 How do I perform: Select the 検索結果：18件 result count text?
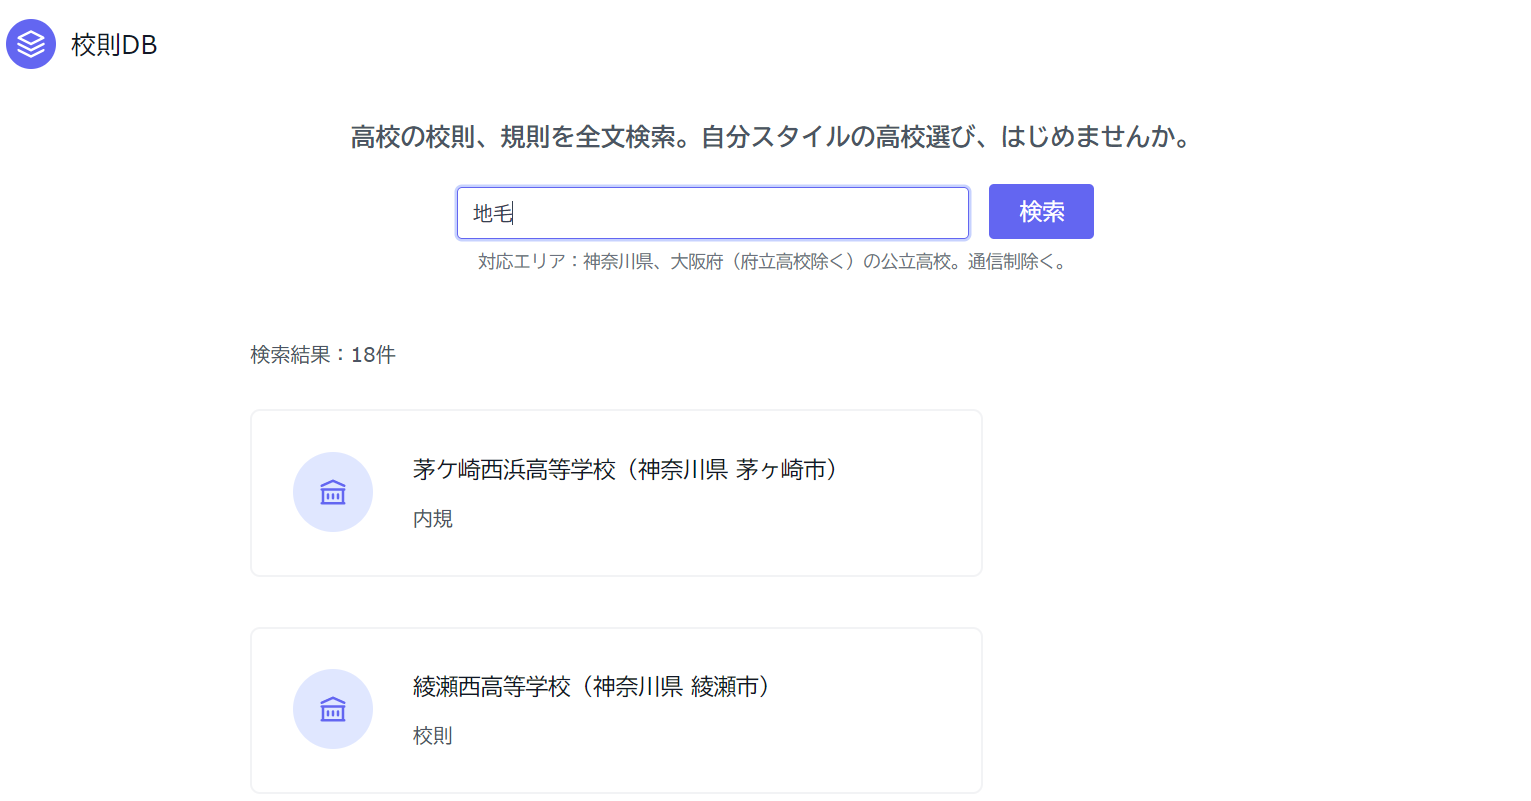click(320, 354)
